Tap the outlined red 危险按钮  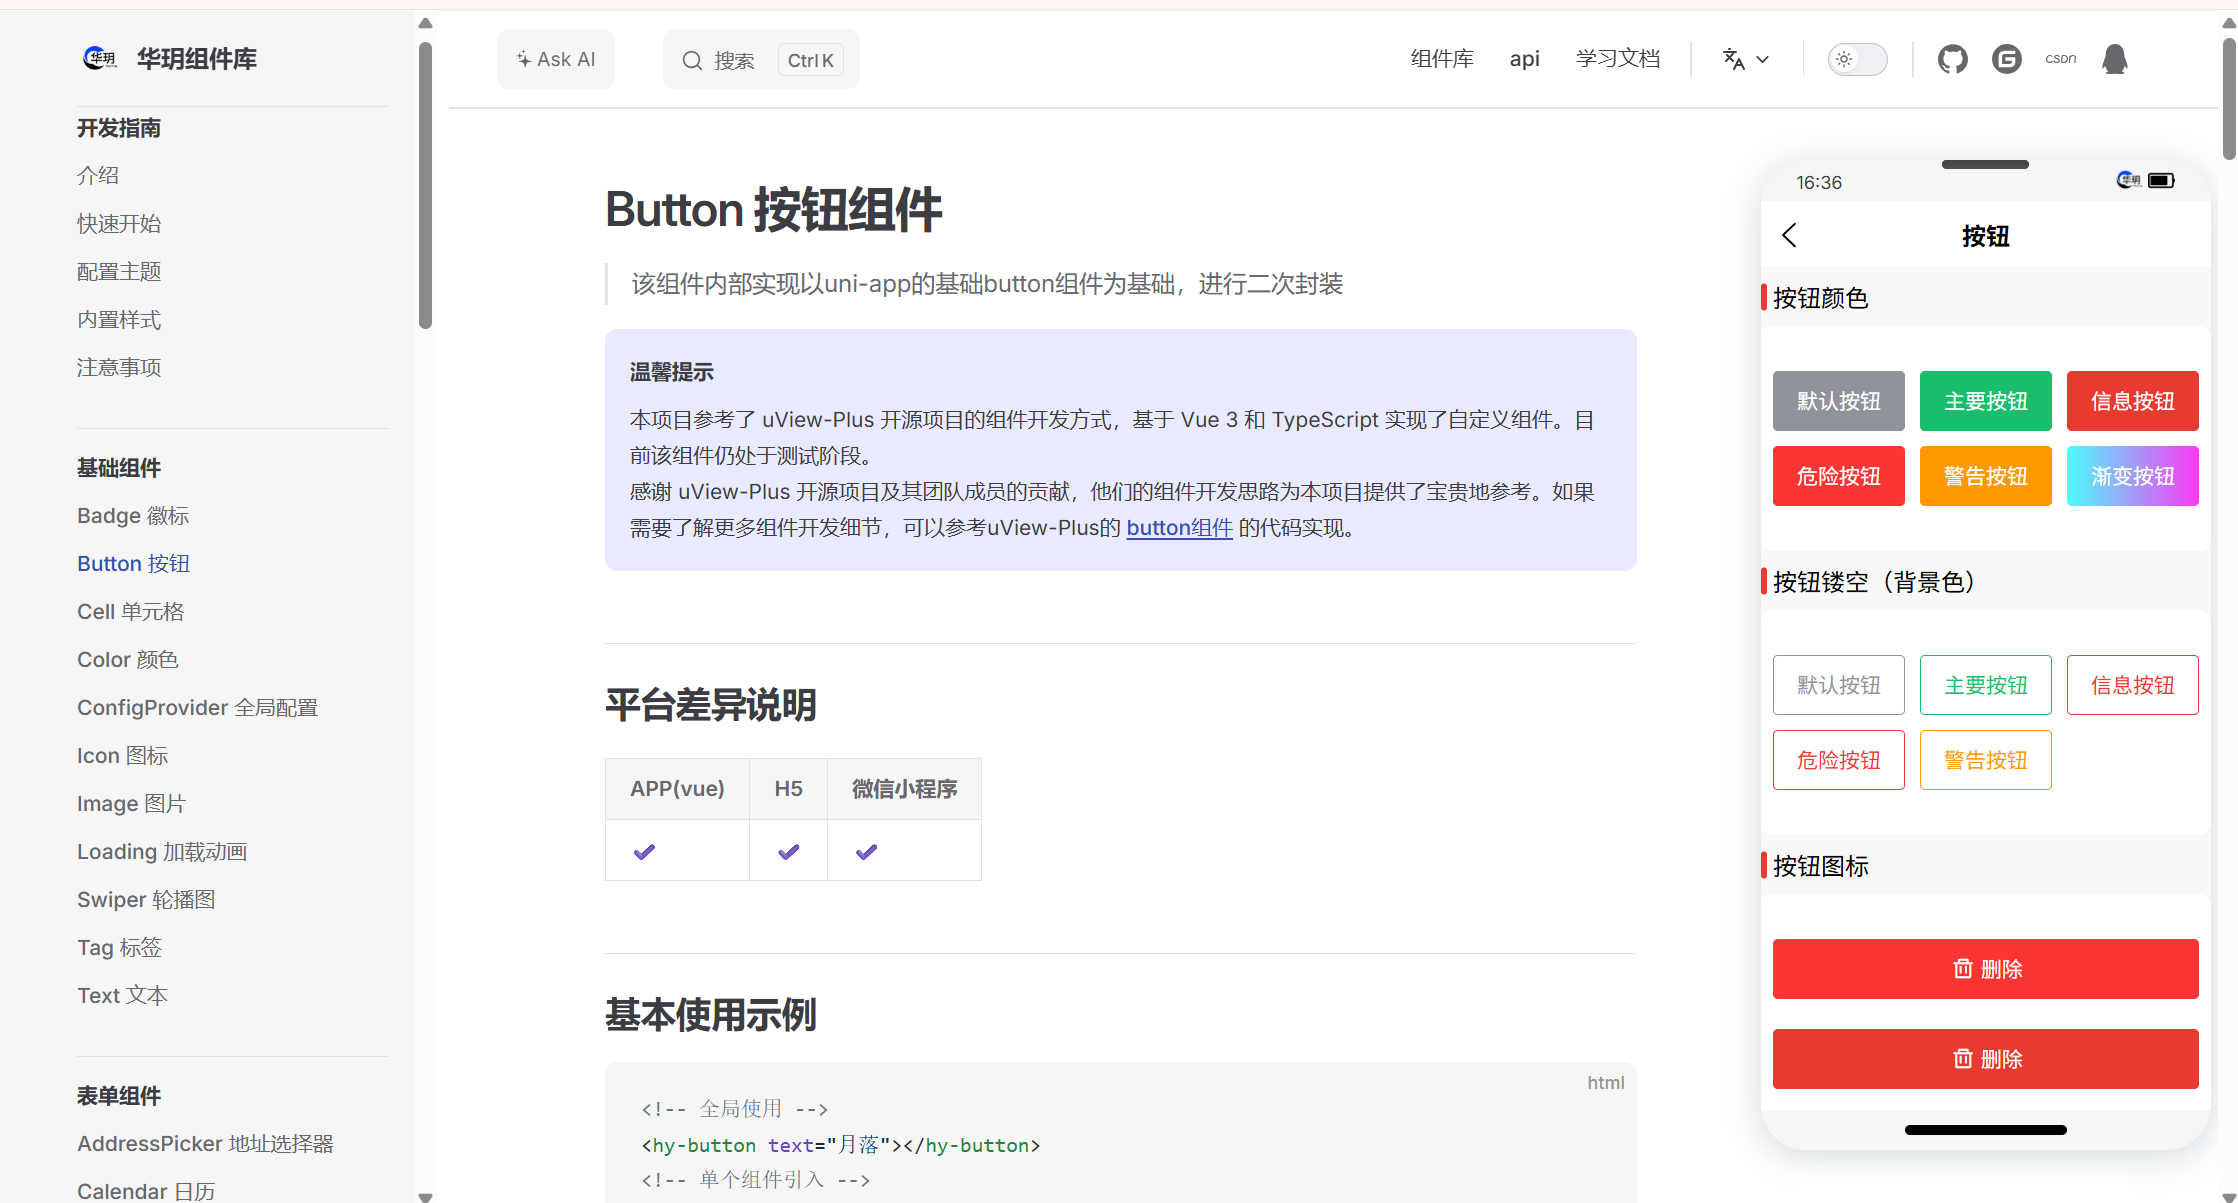[1838, 760]
